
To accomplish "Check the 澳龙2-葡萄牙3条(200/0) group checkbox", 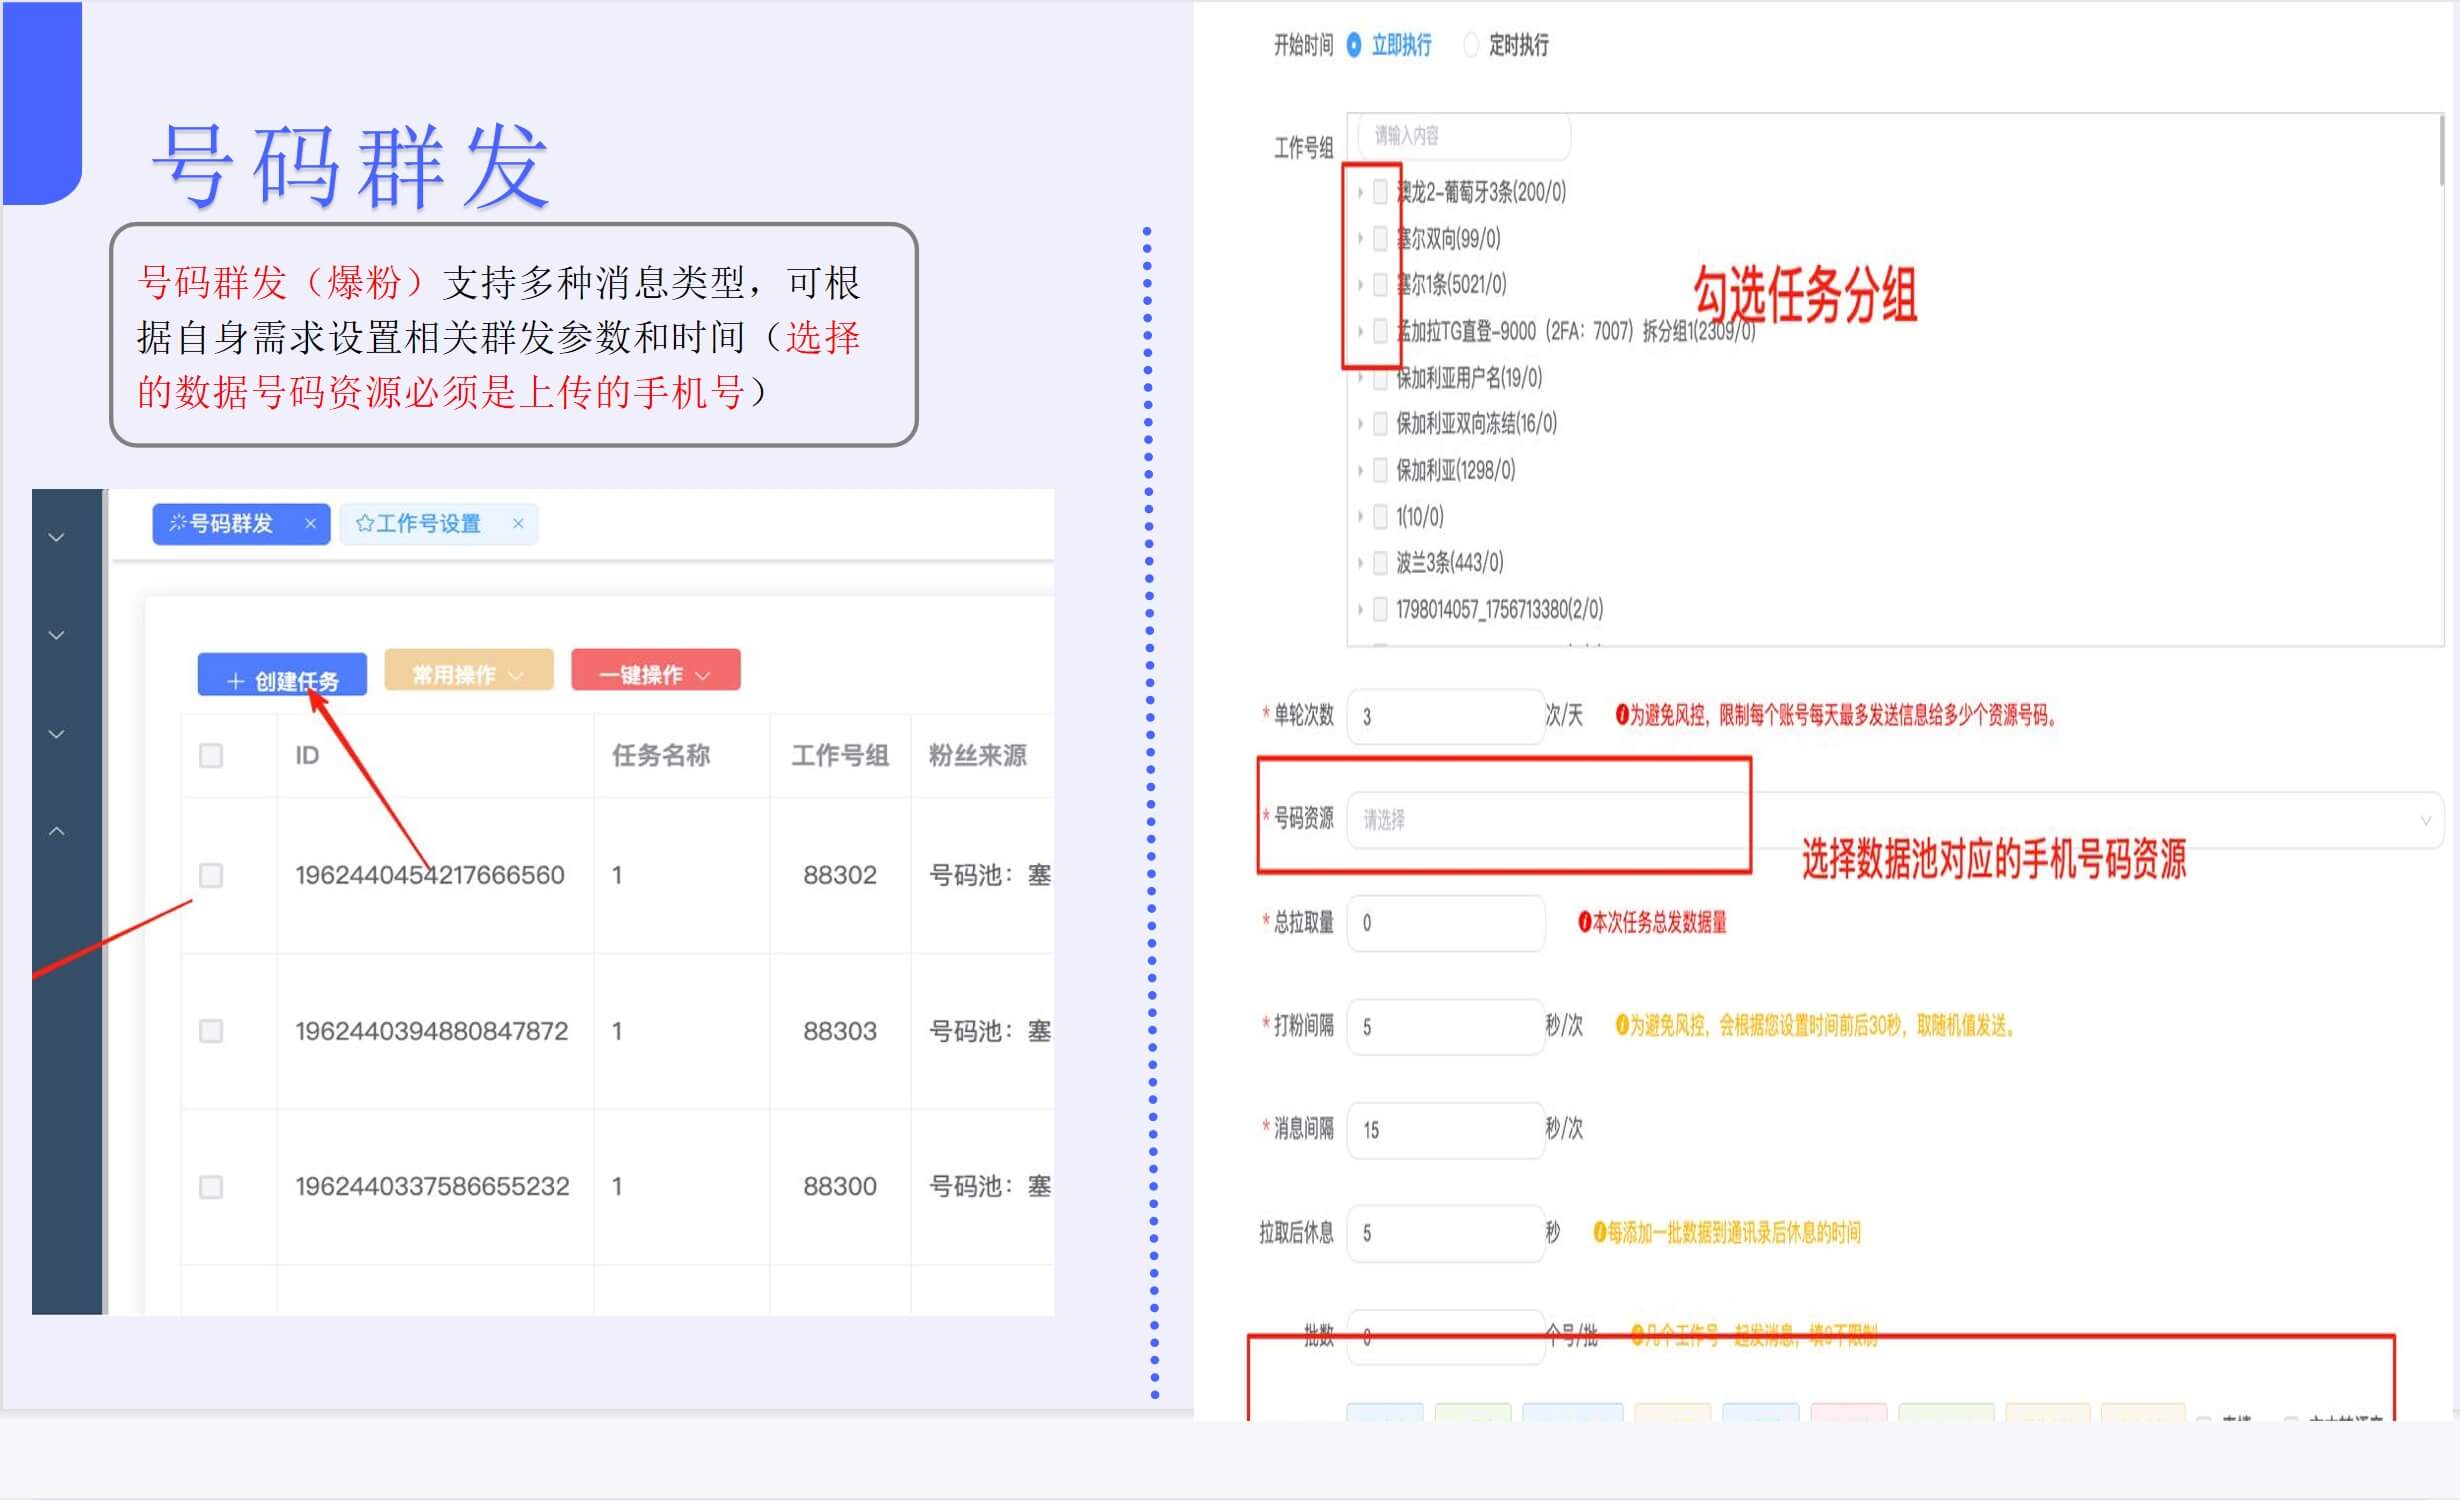I will [1378, 193].
